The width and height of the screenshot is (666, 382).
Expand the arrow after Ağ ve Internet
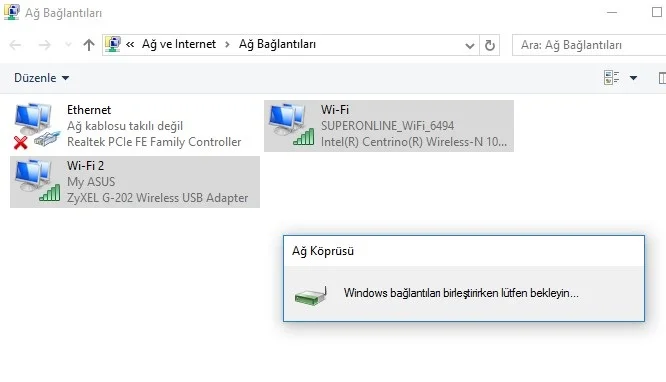[x=228, y=45]
